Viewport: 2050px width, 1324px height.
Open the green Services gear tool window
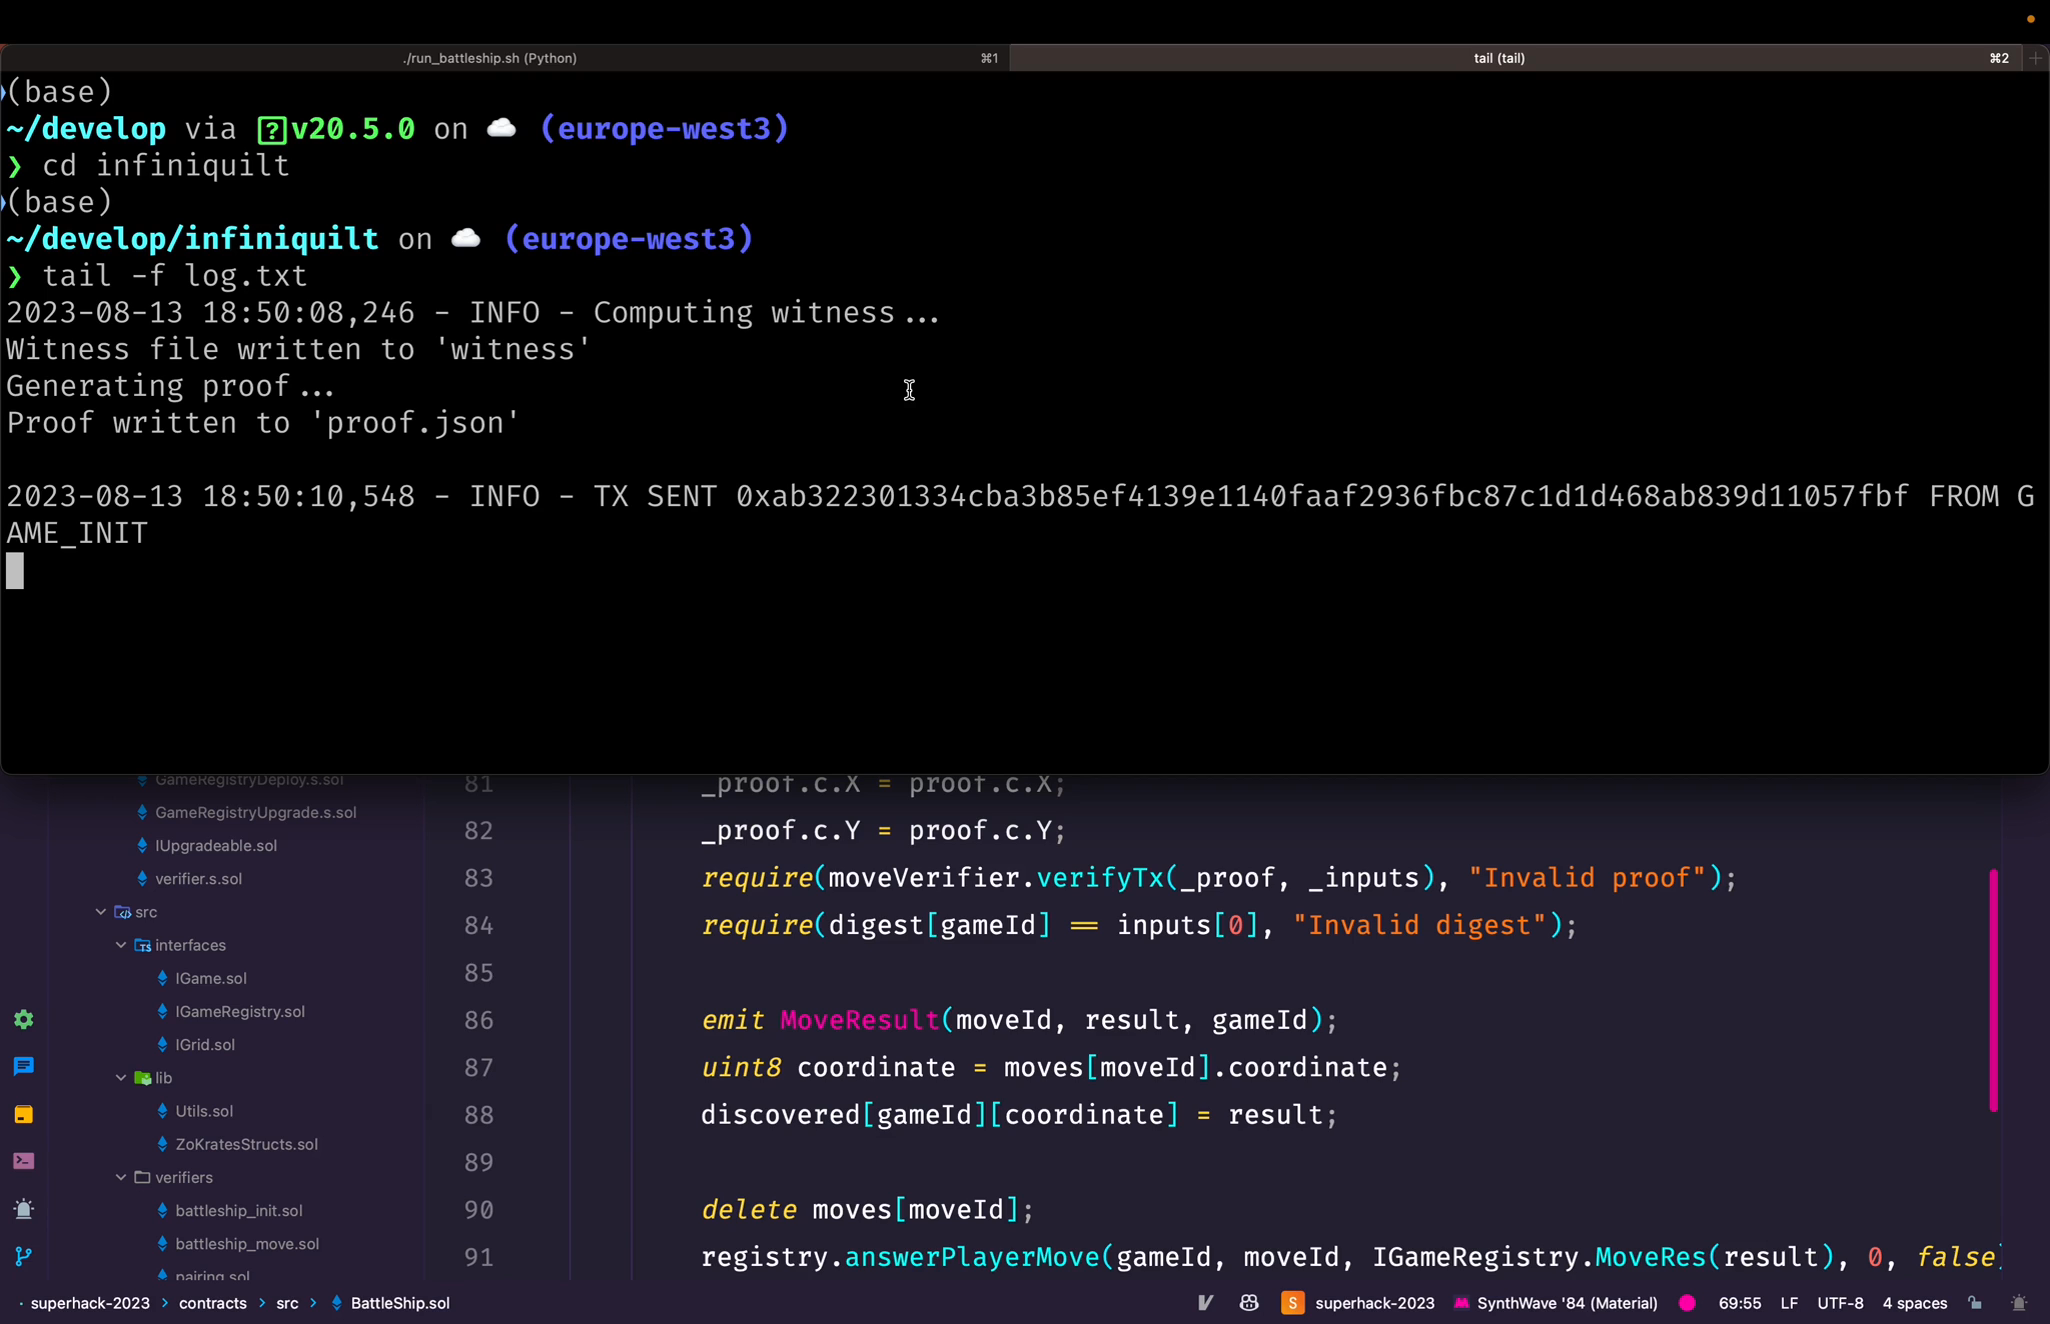pyautogui.click(x=24, y=1019)
